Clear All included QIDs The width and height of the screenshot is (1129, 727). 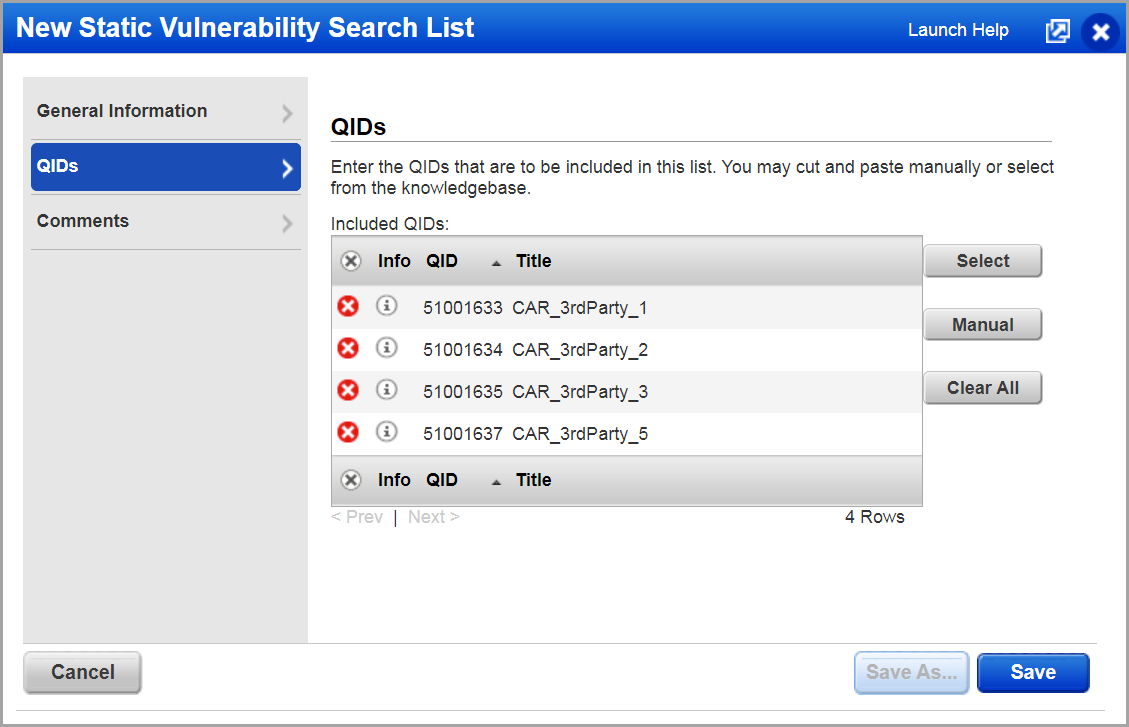click(x=982, y=388)
